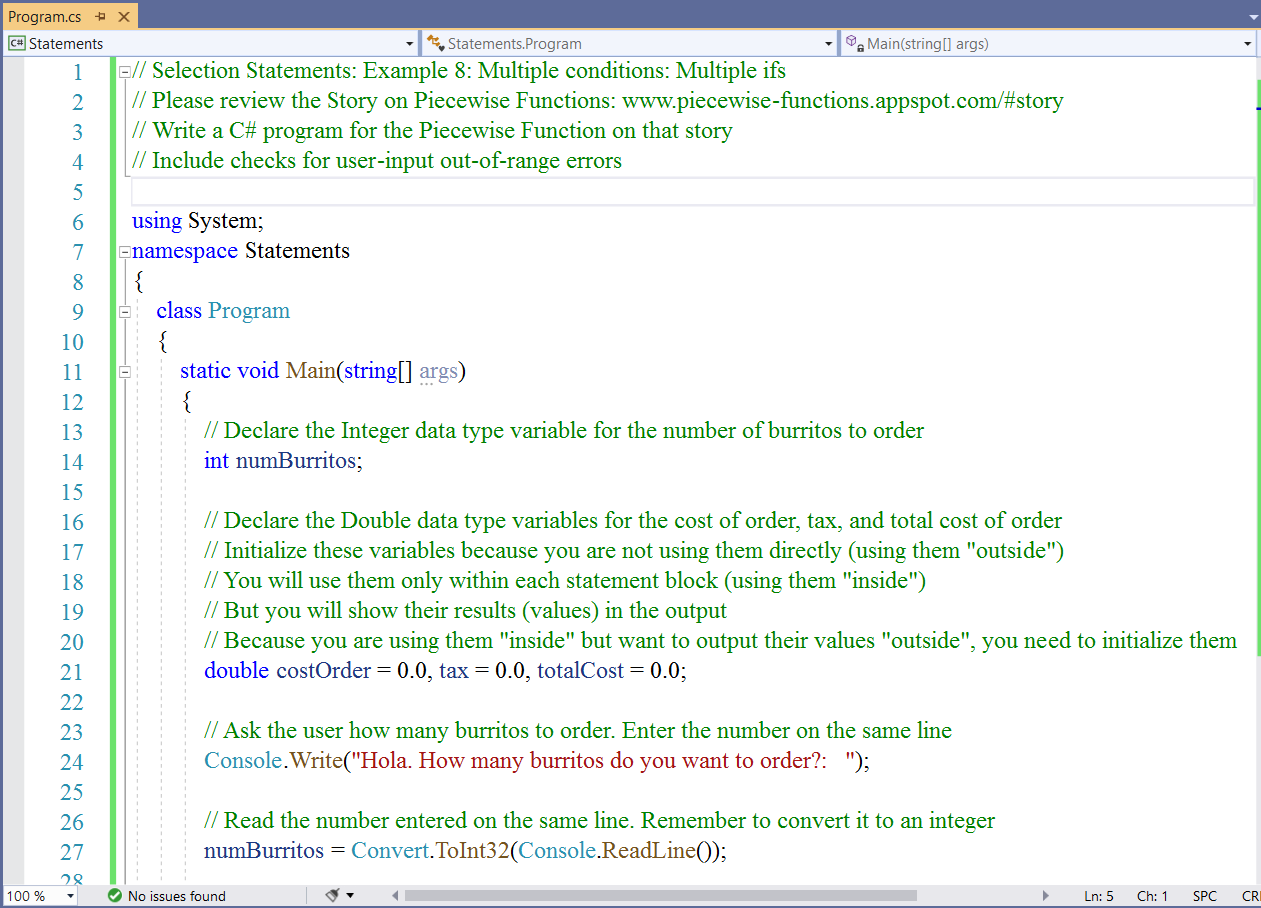Open the Main(string[] args) member dropdown
Image resolution: width=1261 pixels, height=908 pixels.
pyautogui.click(x=1247, y=44)
